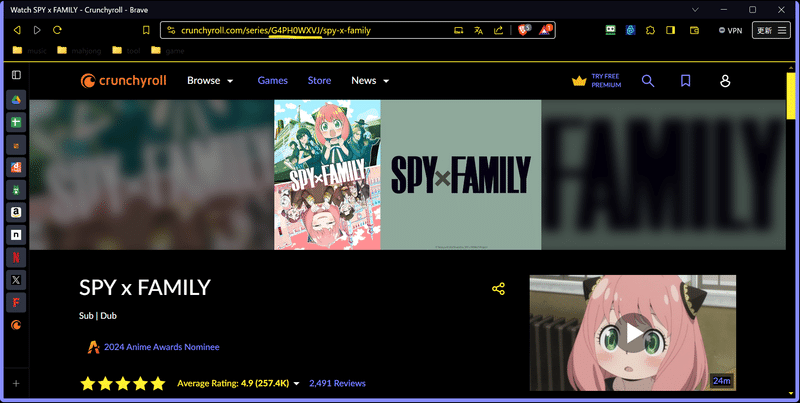
Task: Toggle the browser sidebar panel icon
Action: (x=670, y=31)
